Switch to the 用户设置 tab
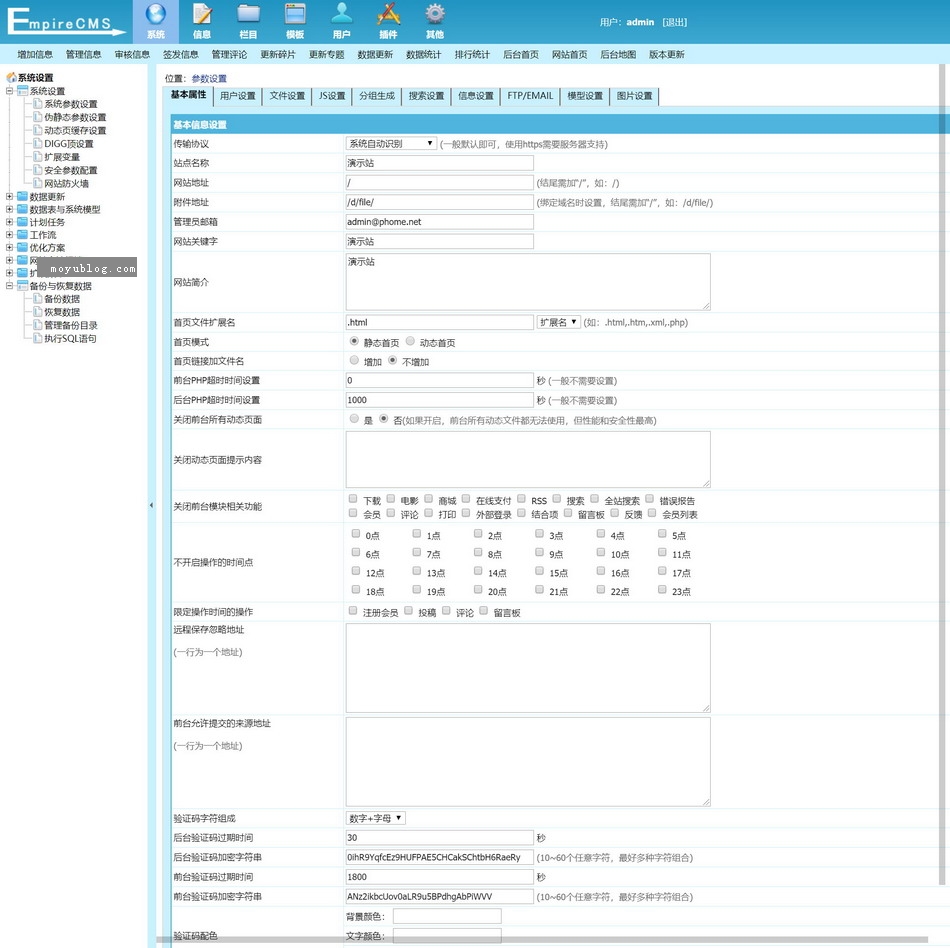950x948 pixels. (x=237, y=96)
